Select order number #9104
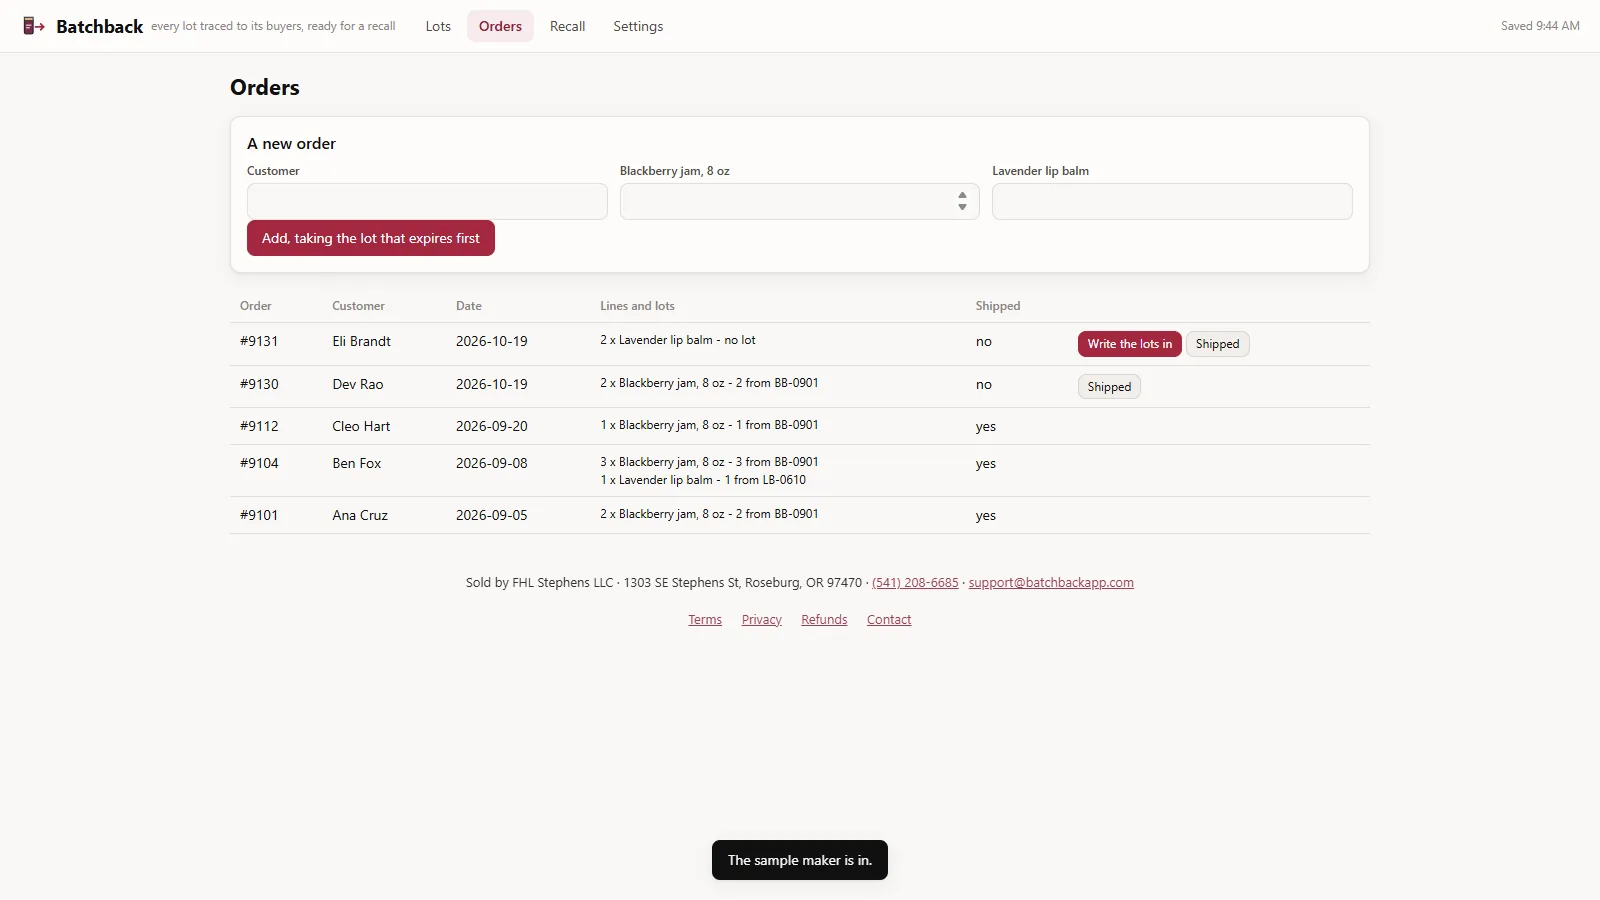The image size is (1600, 900). point(259,463)
